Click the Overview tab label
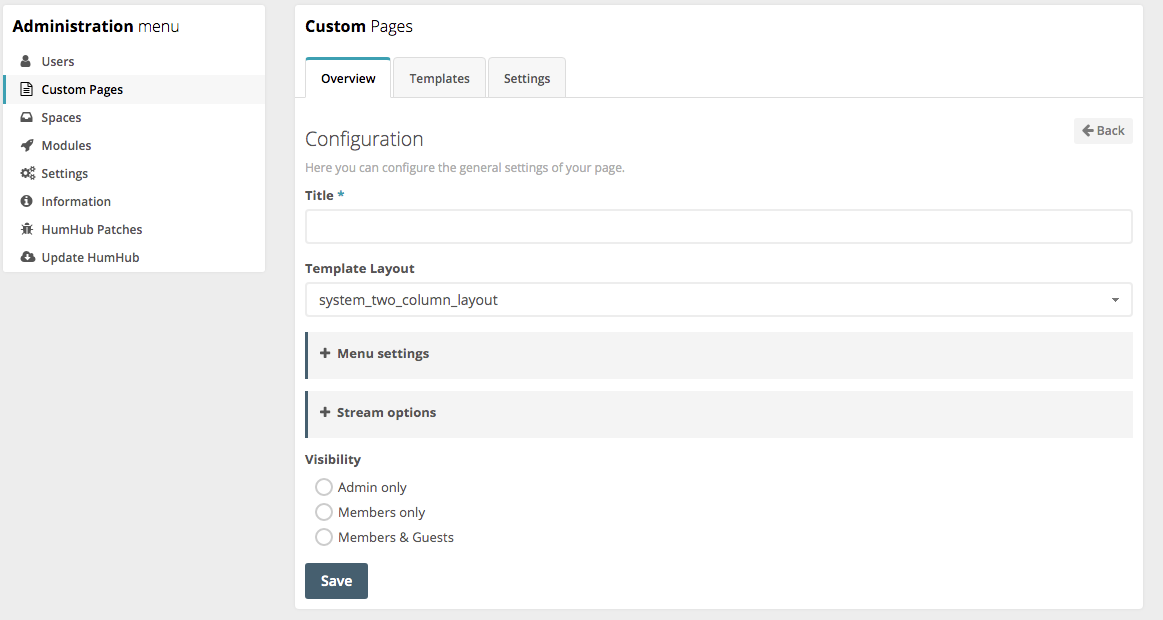The image size is (1163, 620). coord(347,77)
